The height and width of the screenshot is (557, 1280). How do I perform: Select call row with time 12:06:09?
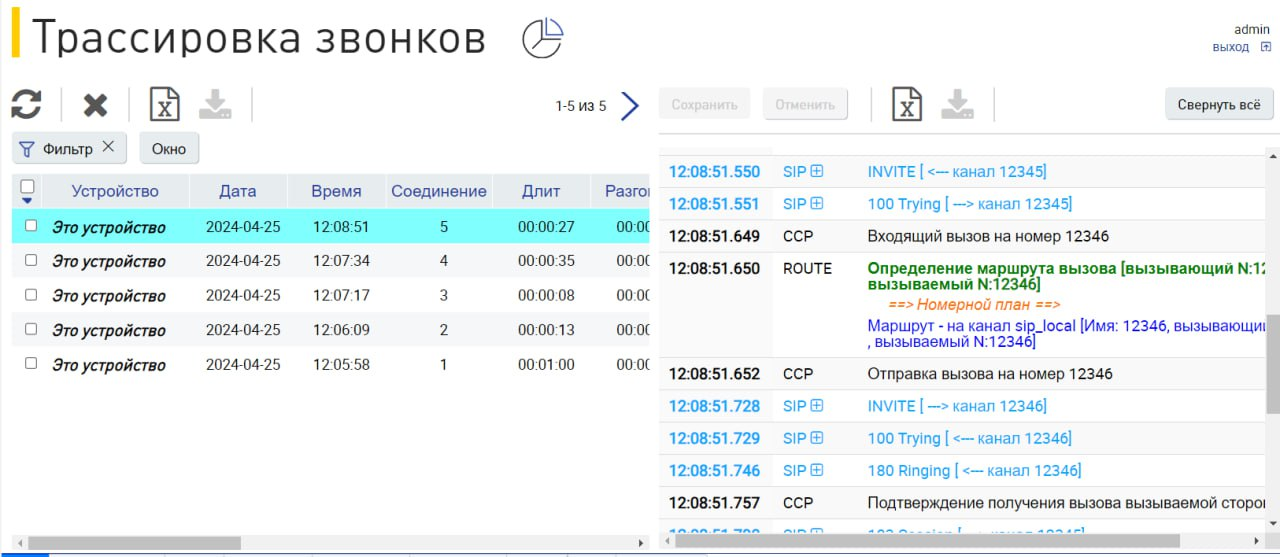tap(330, 330)
